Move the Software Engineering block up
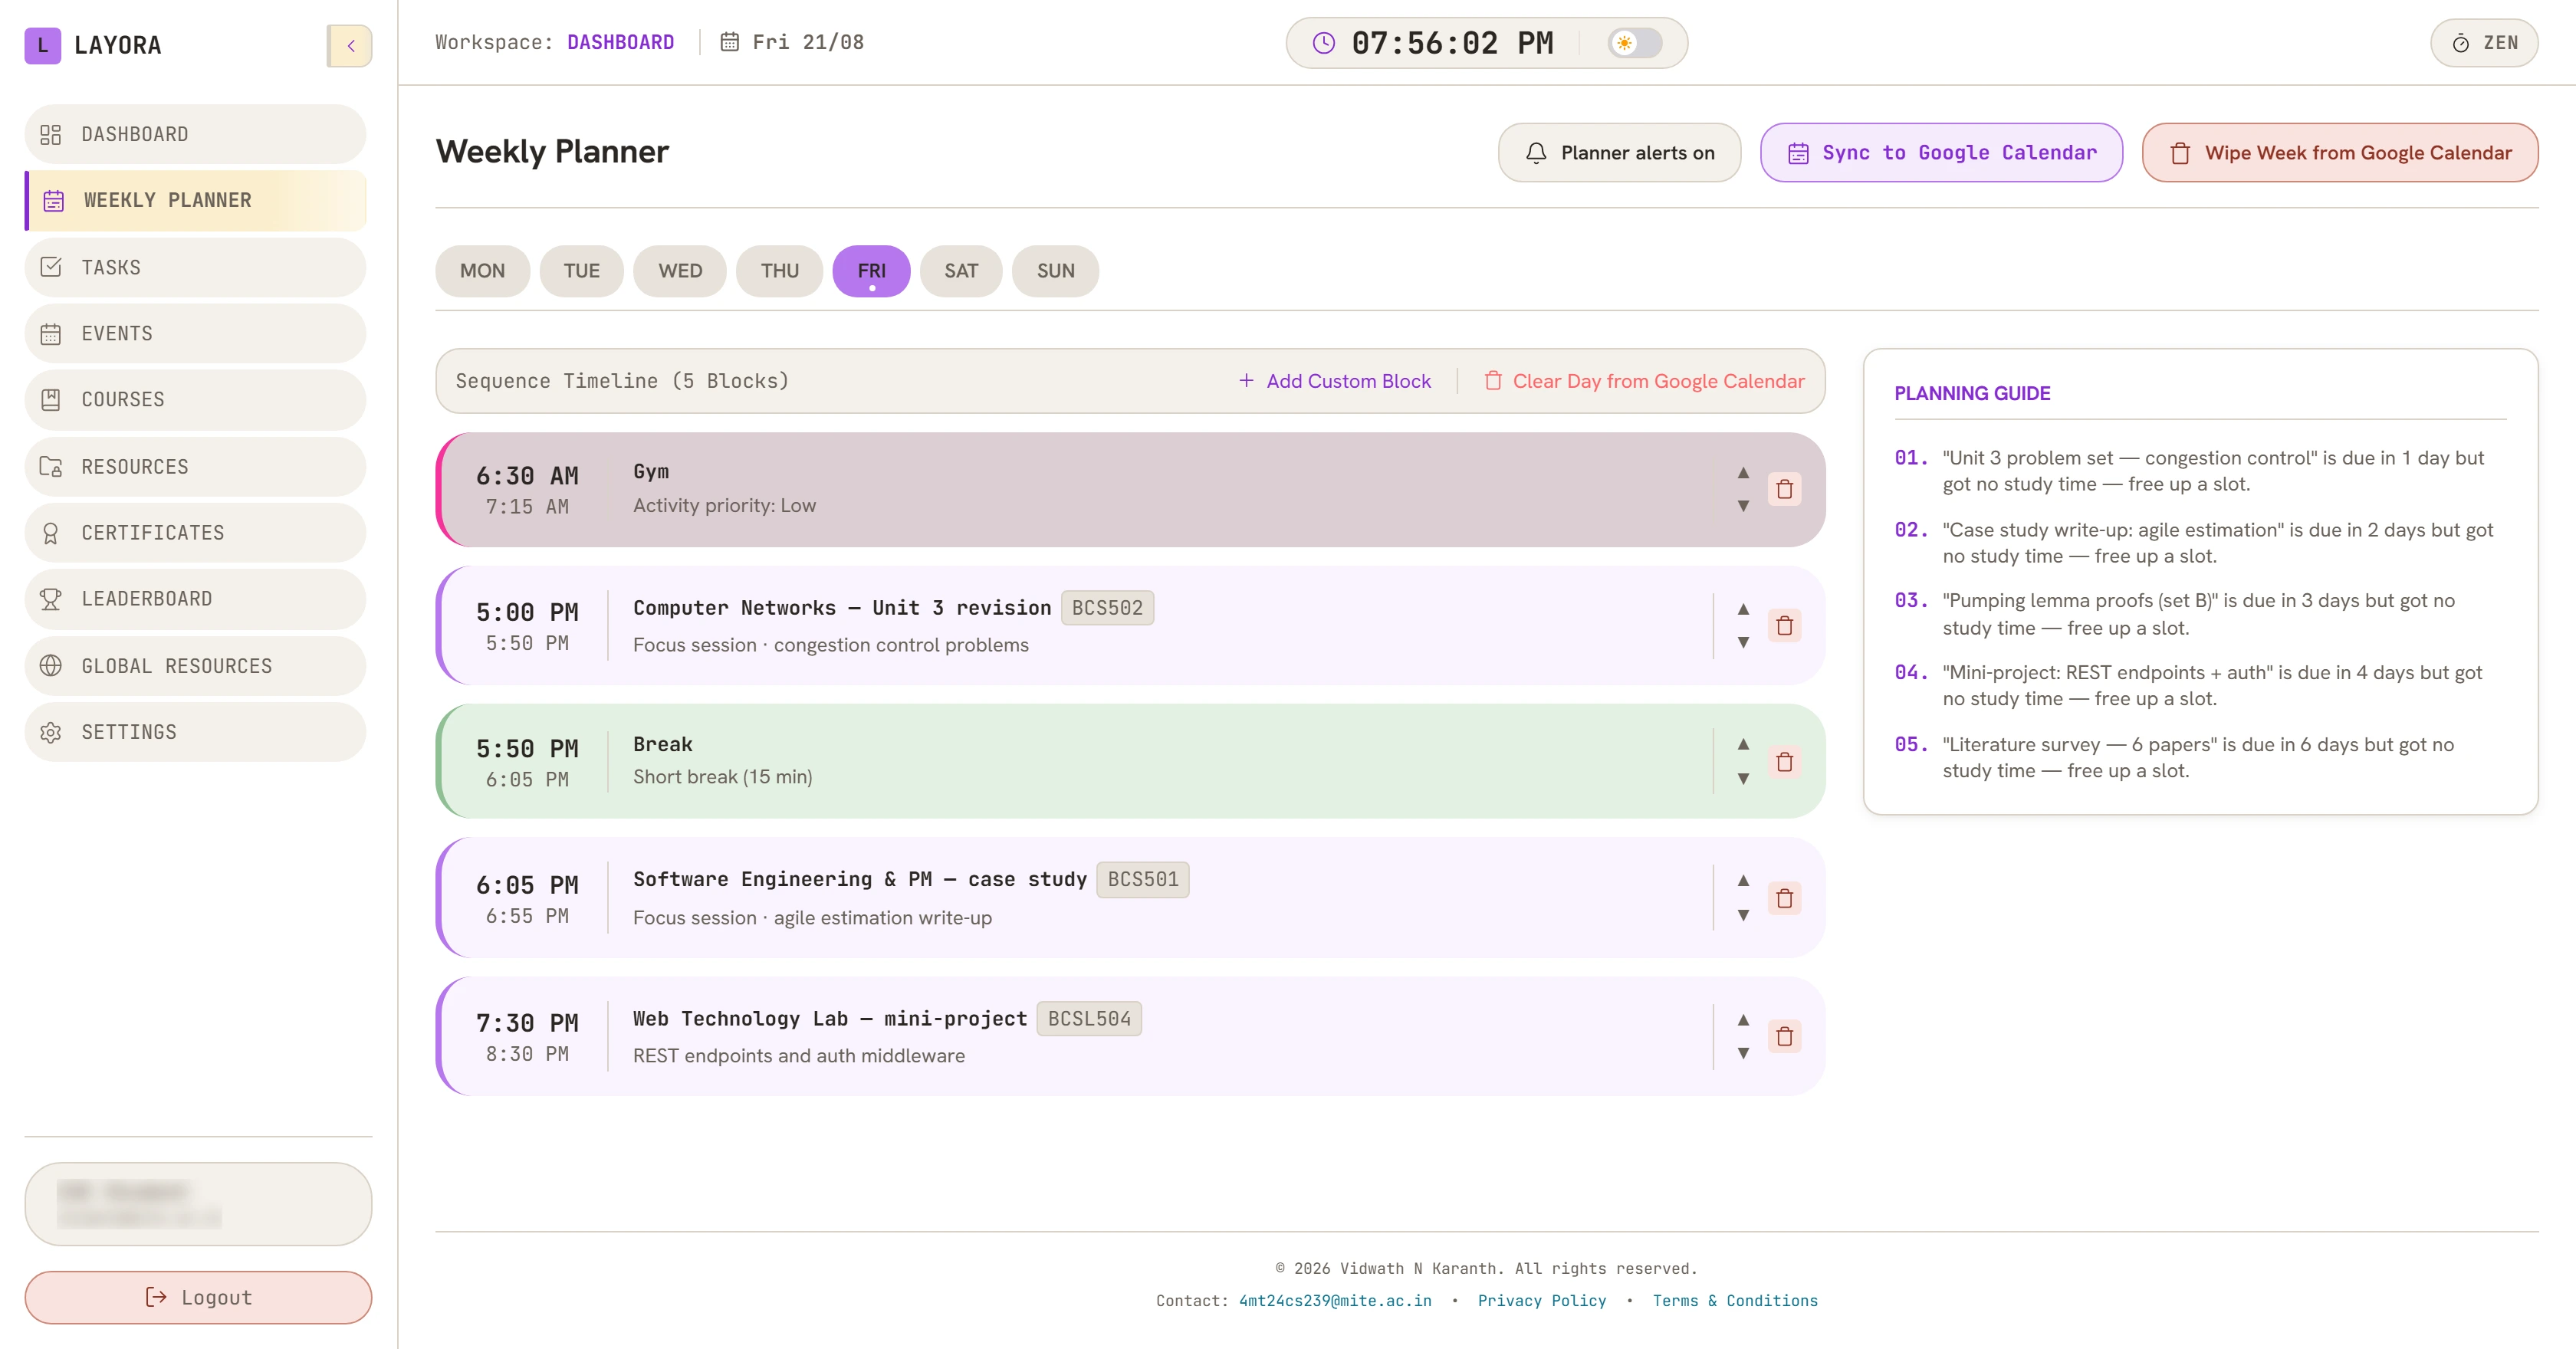 point(1743,880)
